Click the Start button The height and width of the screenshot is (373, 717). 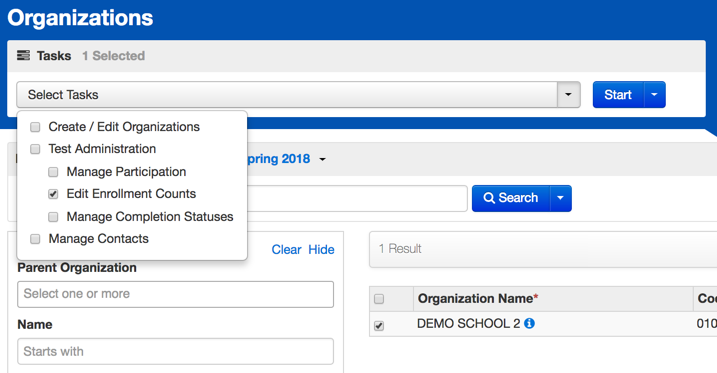618,95
